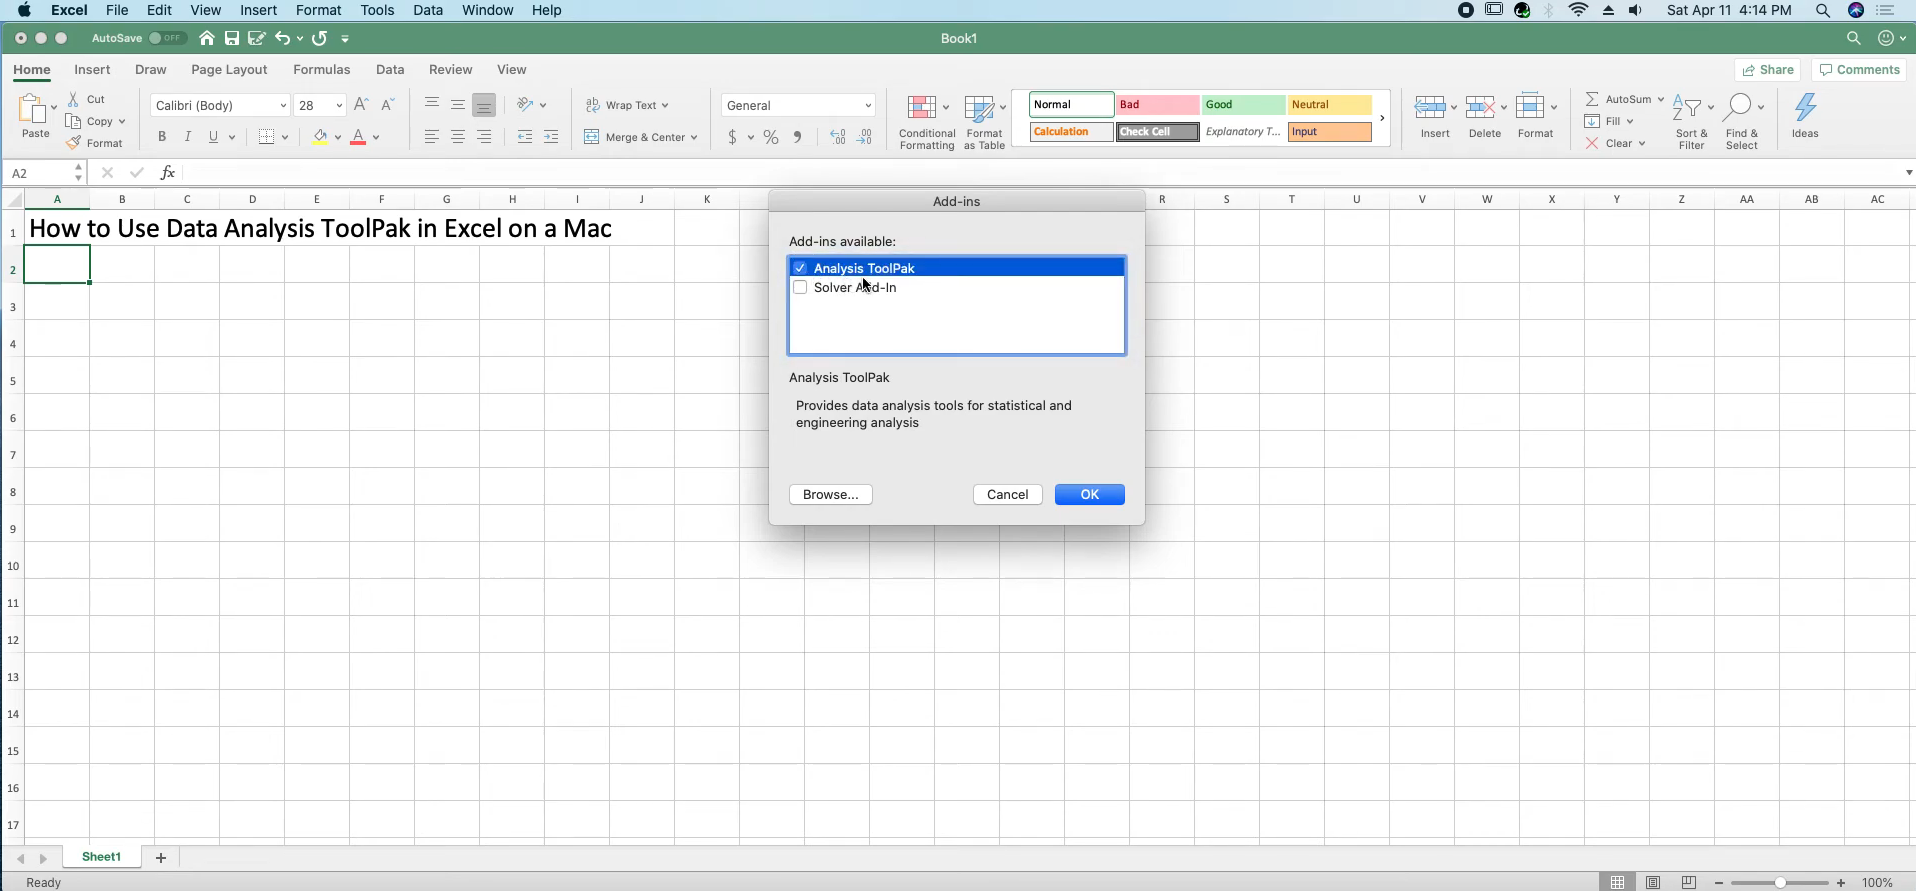Click the Share button

coord(1768,70)
